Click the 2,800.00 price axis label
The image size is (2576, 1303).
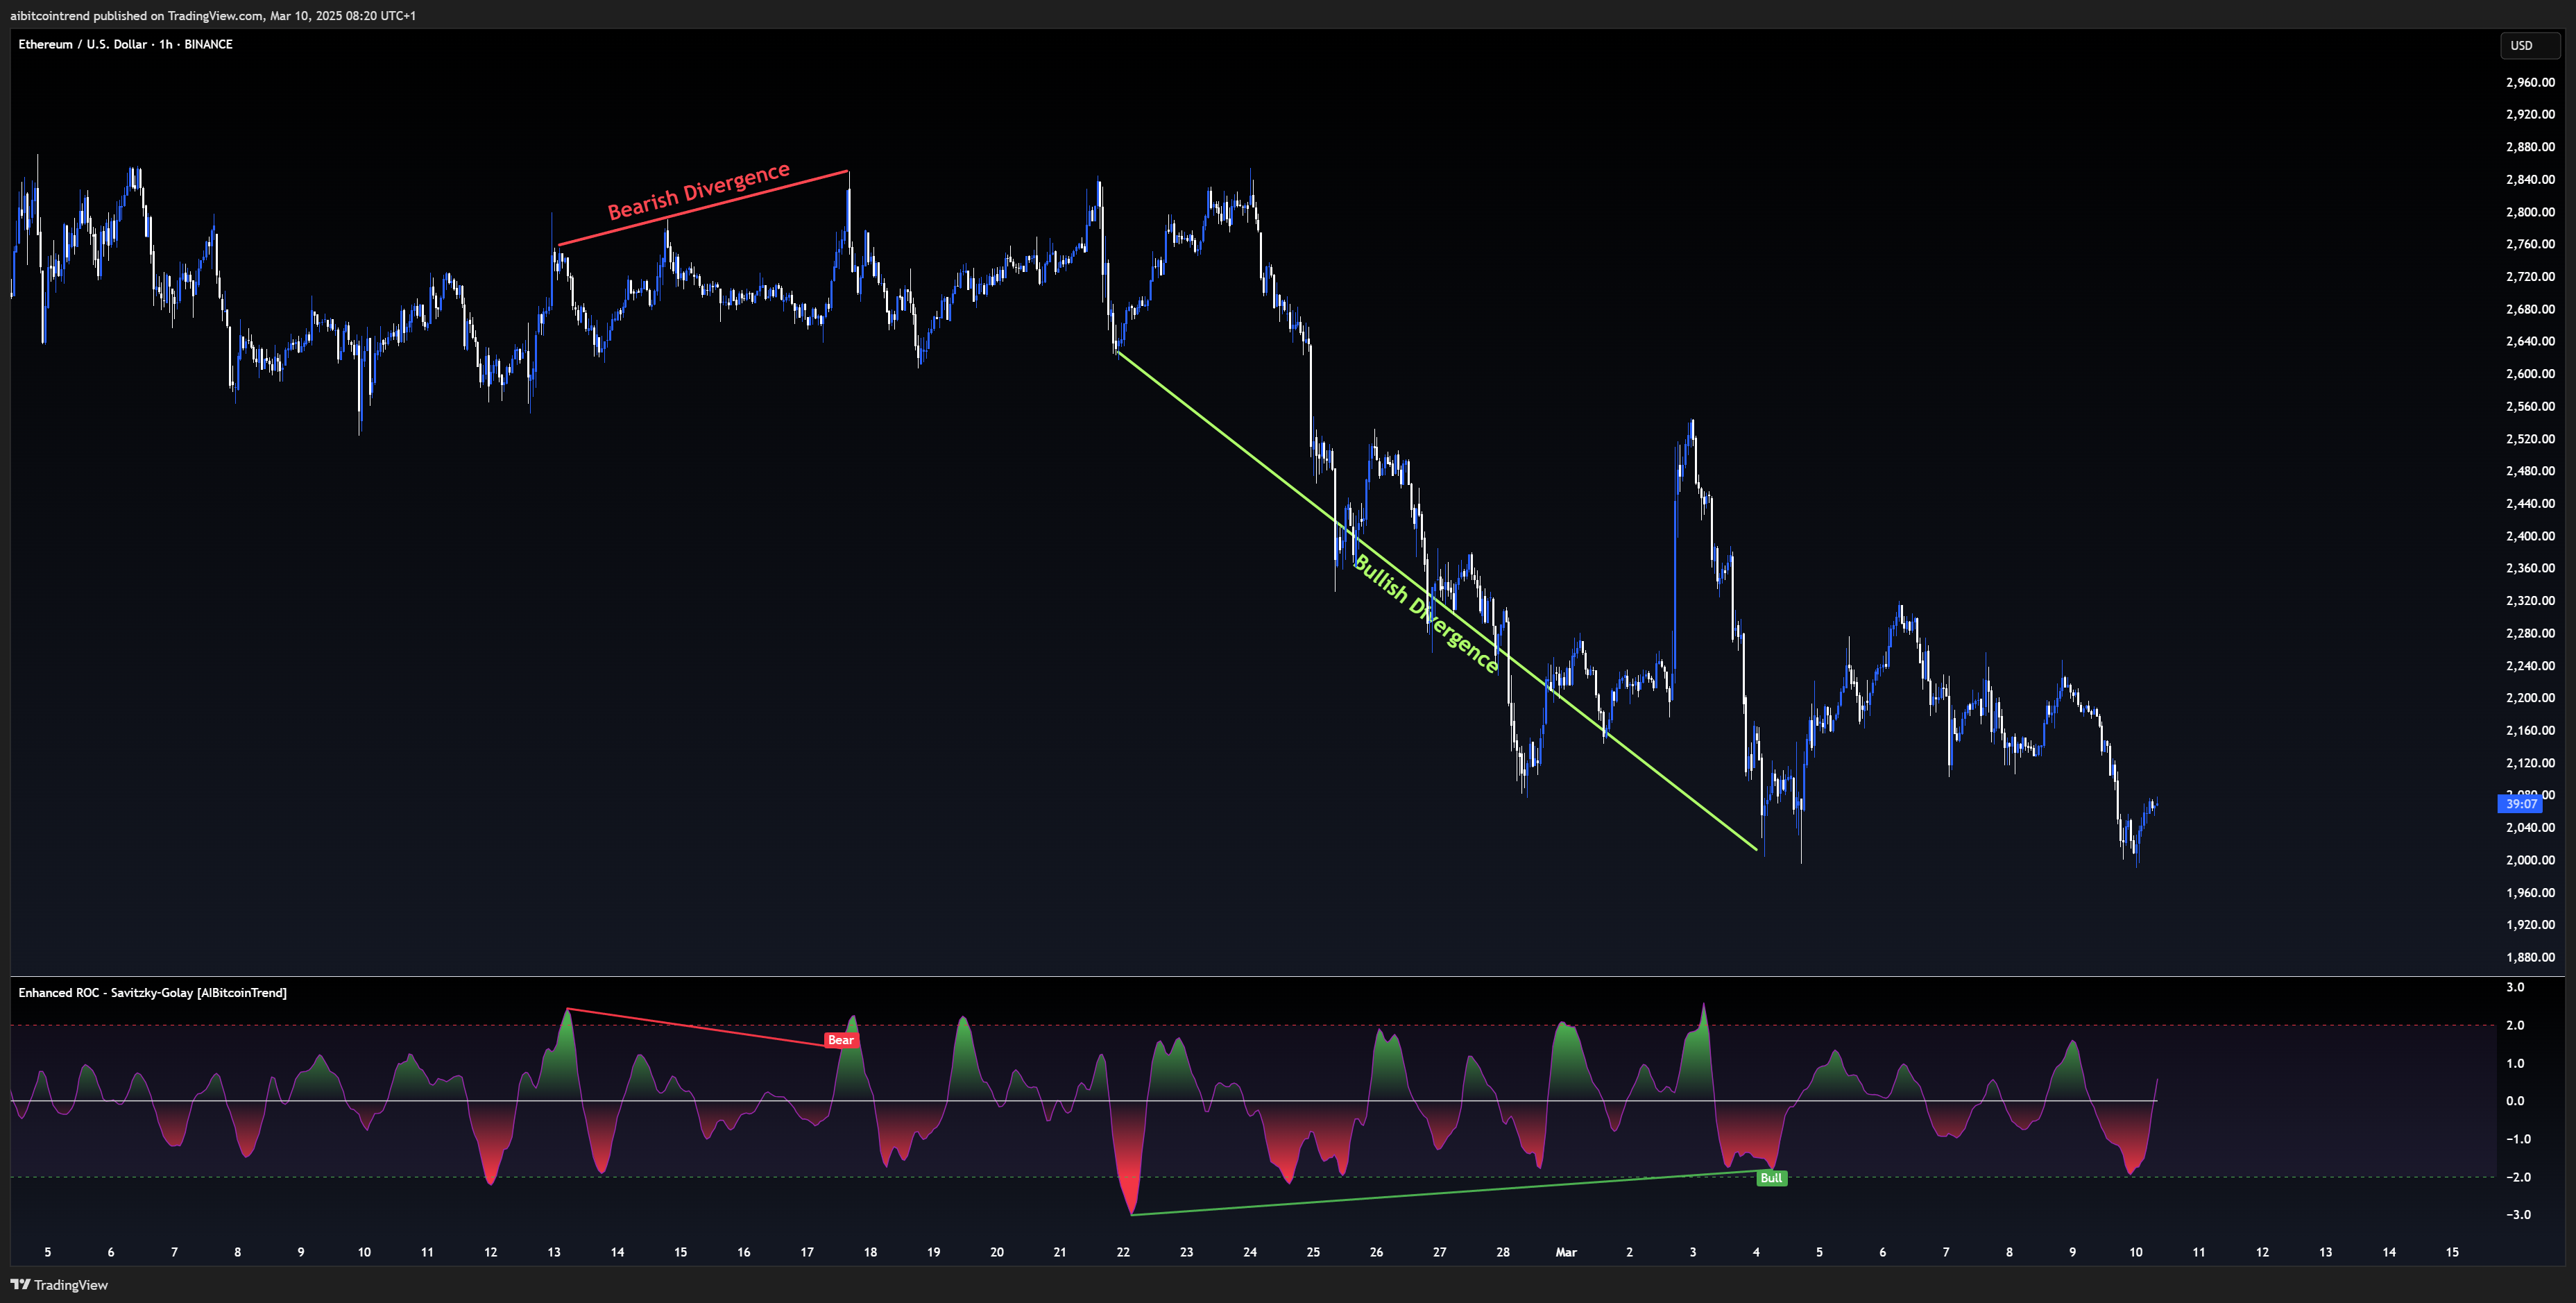pos(2530,212)
